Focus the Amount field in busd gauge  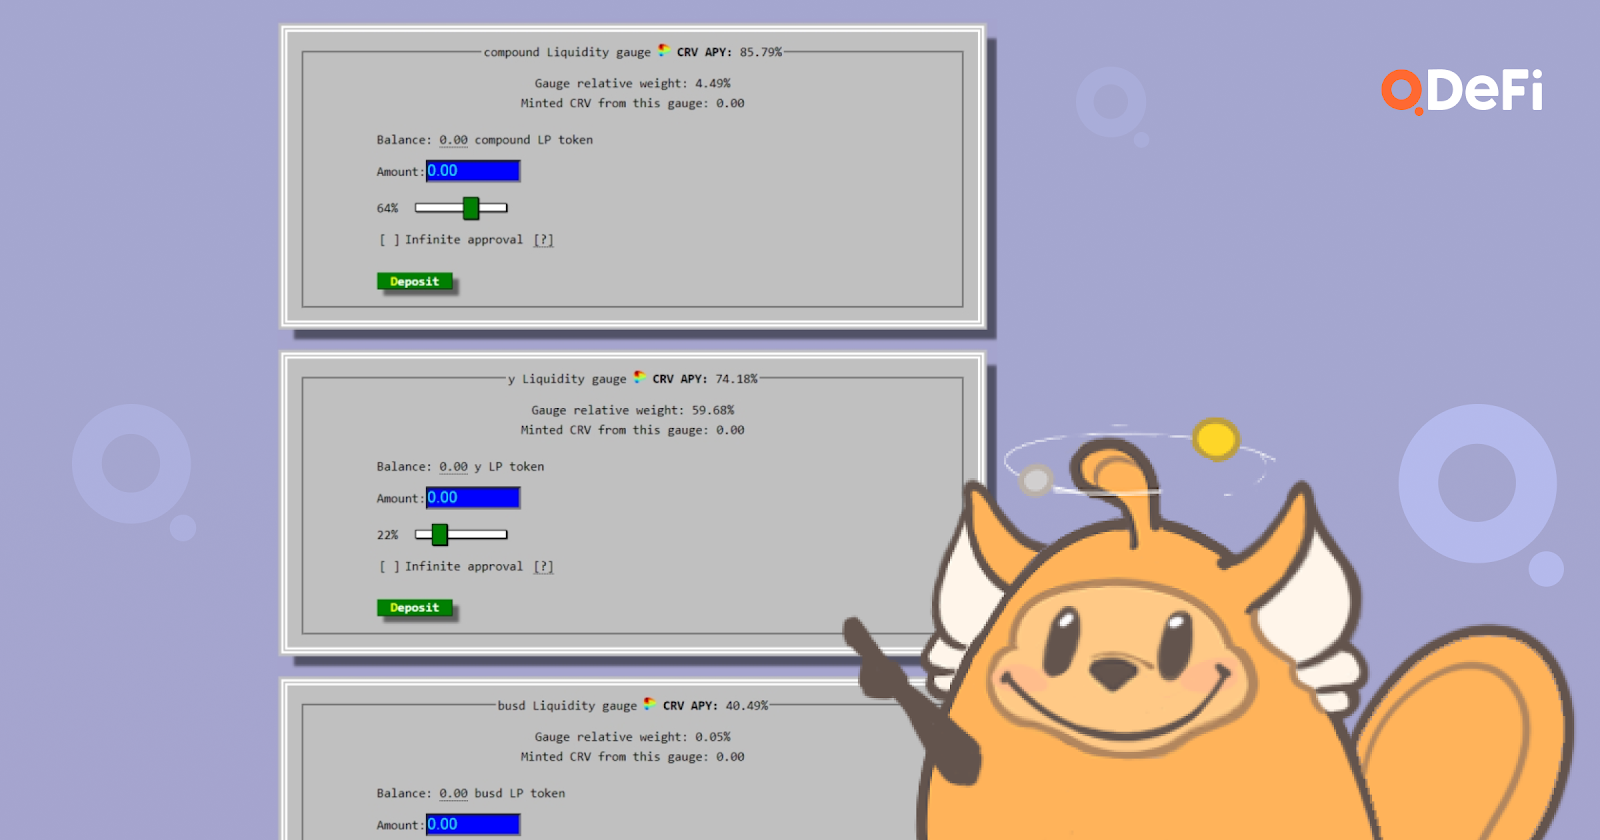coord(473,824)
